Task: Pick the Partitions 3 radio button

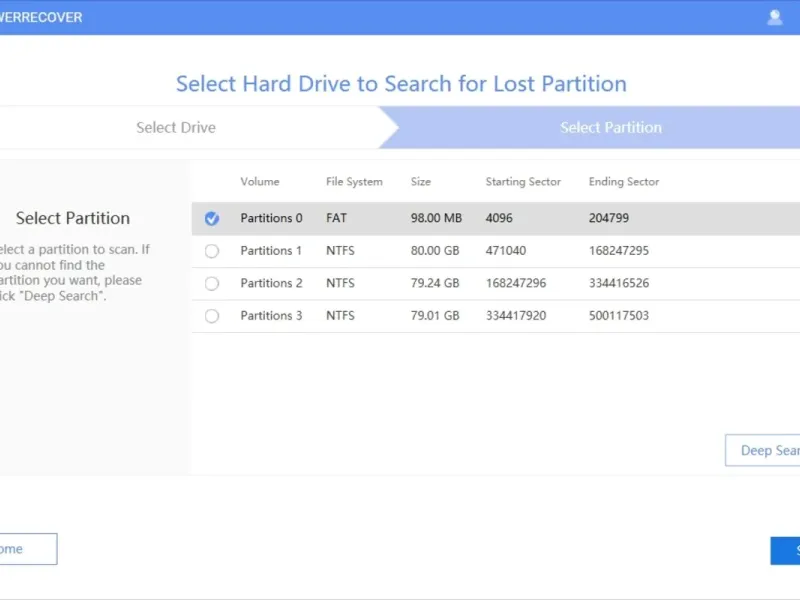Action: point(212,316)
